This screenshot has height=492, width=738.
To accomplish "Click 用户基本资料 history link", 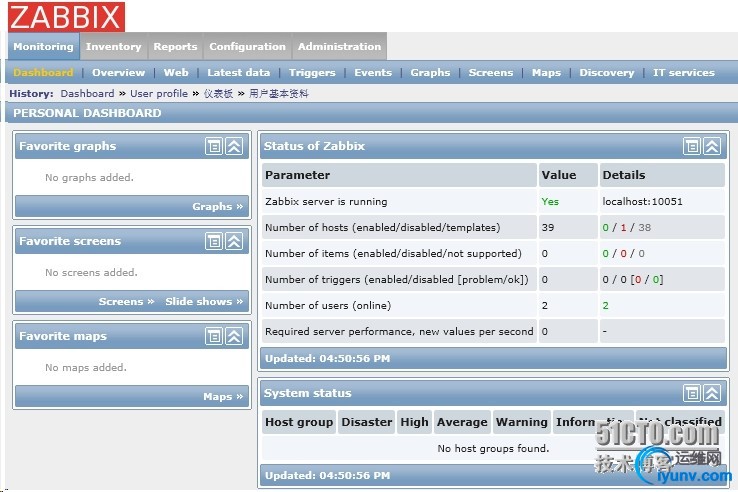I will (279, 93).
